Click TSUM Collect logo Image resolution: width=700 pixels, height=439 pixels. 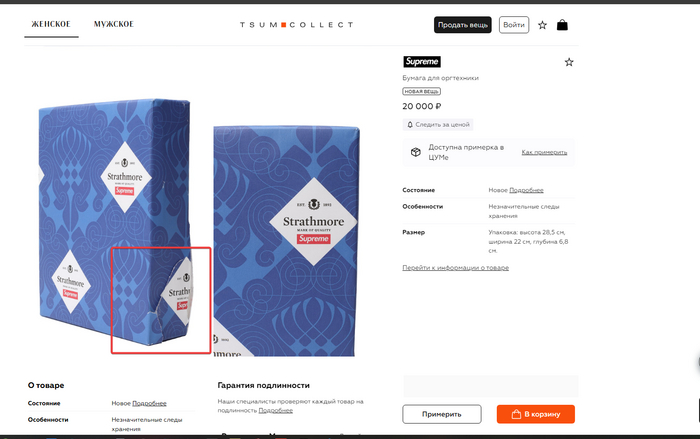pos(296,25)
